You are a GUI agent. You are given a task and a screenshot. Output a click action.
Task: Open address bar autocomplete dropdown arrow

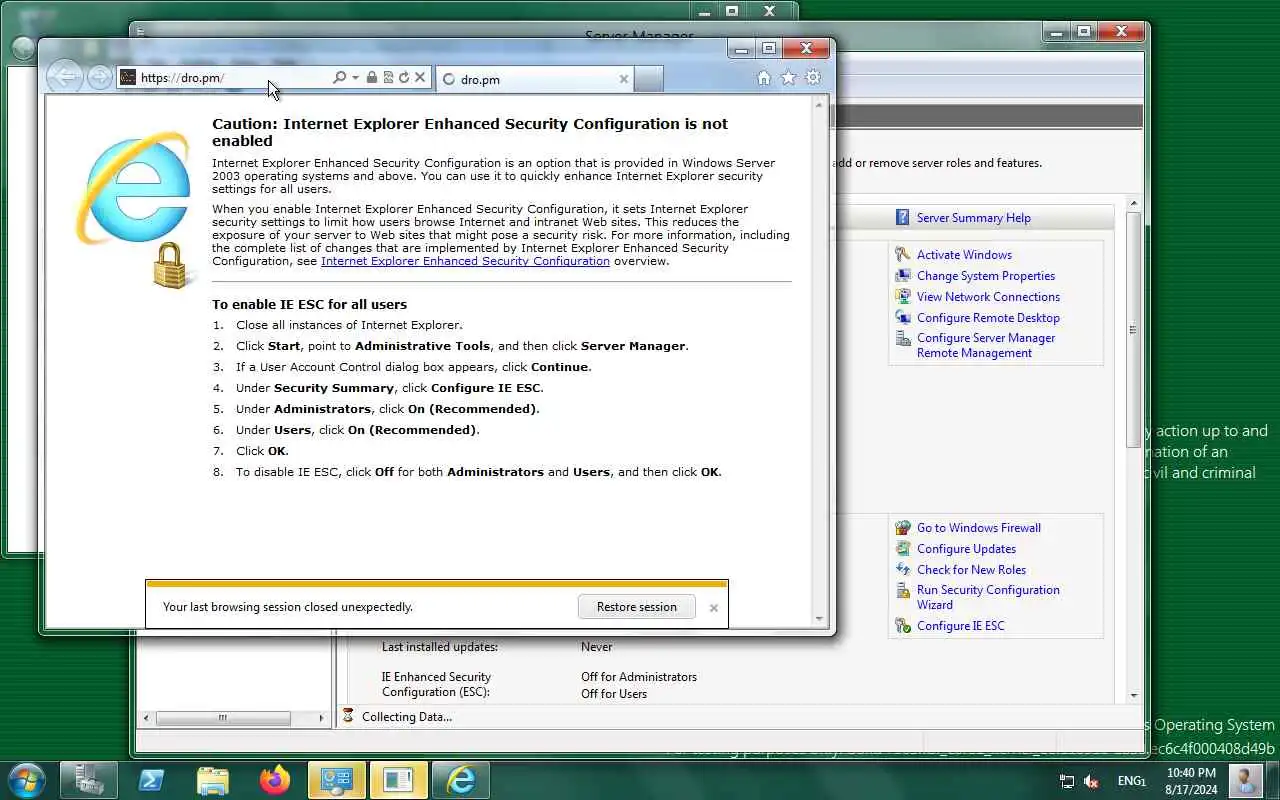[355, 77]
